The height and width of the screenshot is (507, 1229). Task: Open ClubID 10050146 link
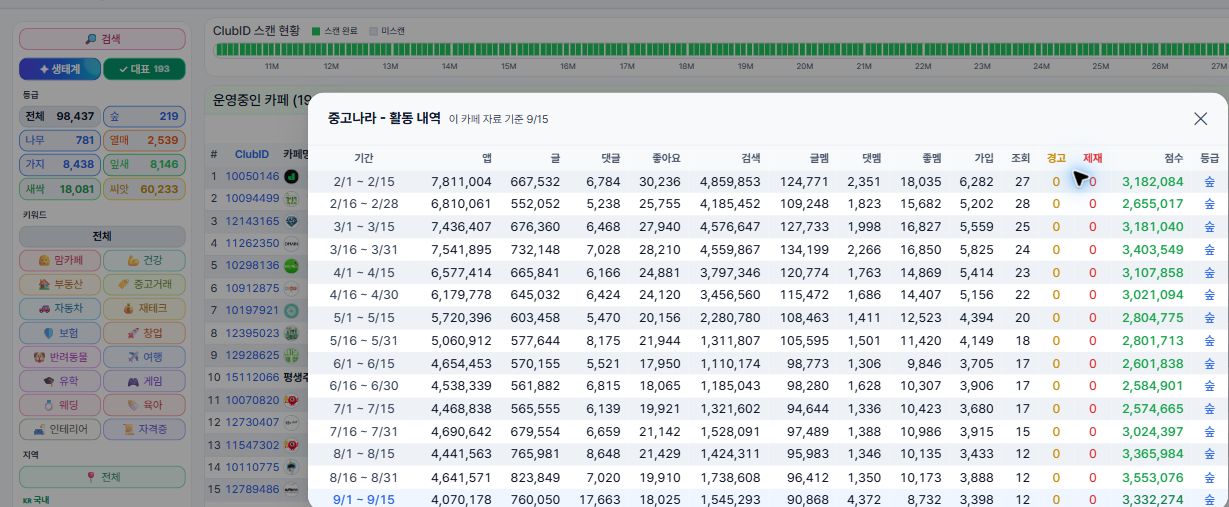pyautogui.click(x=252, y=176)
